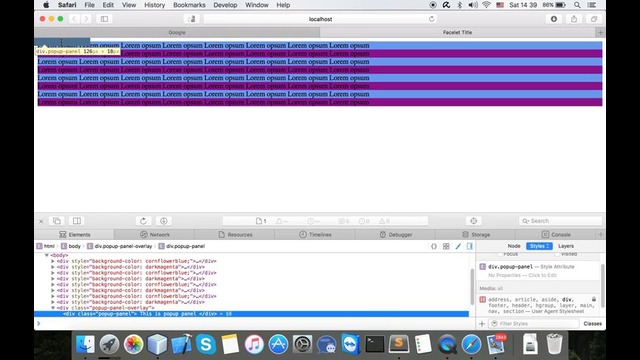This screenshot has width=640, height=360.
Task: Open a new Safari tab with plus
Action: 600,32
